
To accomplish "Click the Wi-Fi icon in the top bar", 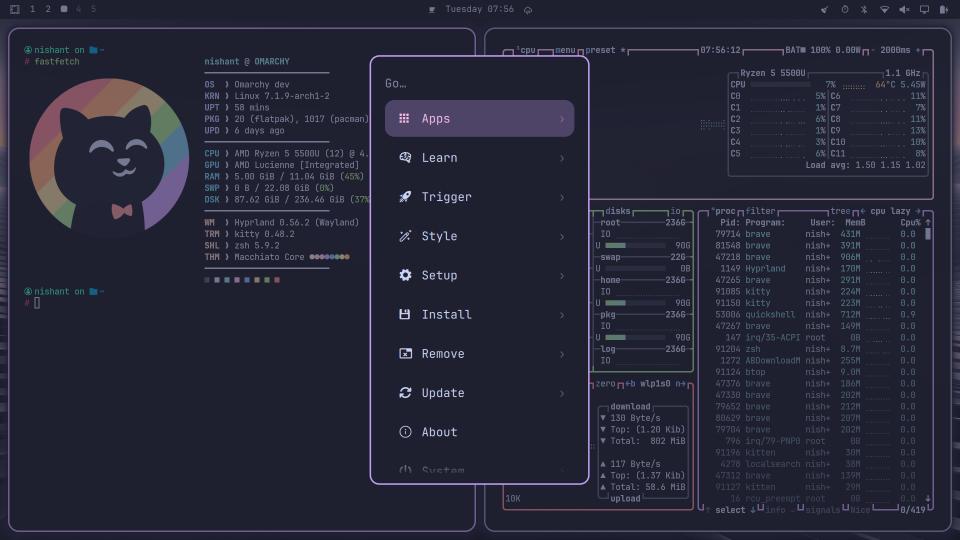I will point(884,9).
